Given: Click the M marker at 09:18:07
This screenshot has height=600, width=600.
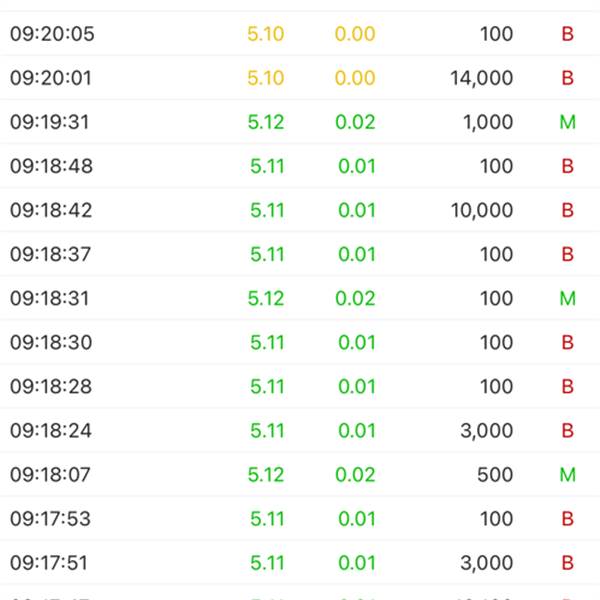Looking at the screenshot, I should [567, 474].
